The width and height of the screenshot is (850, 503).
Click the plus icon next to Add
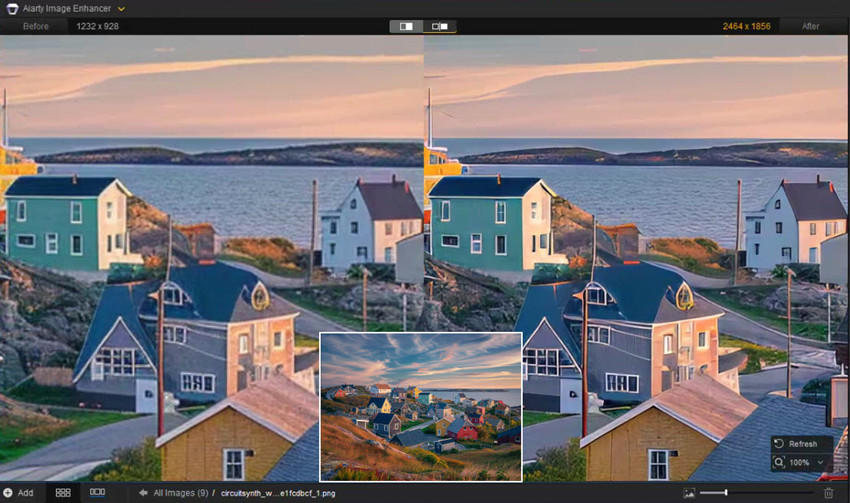click(x=7, y=493)
